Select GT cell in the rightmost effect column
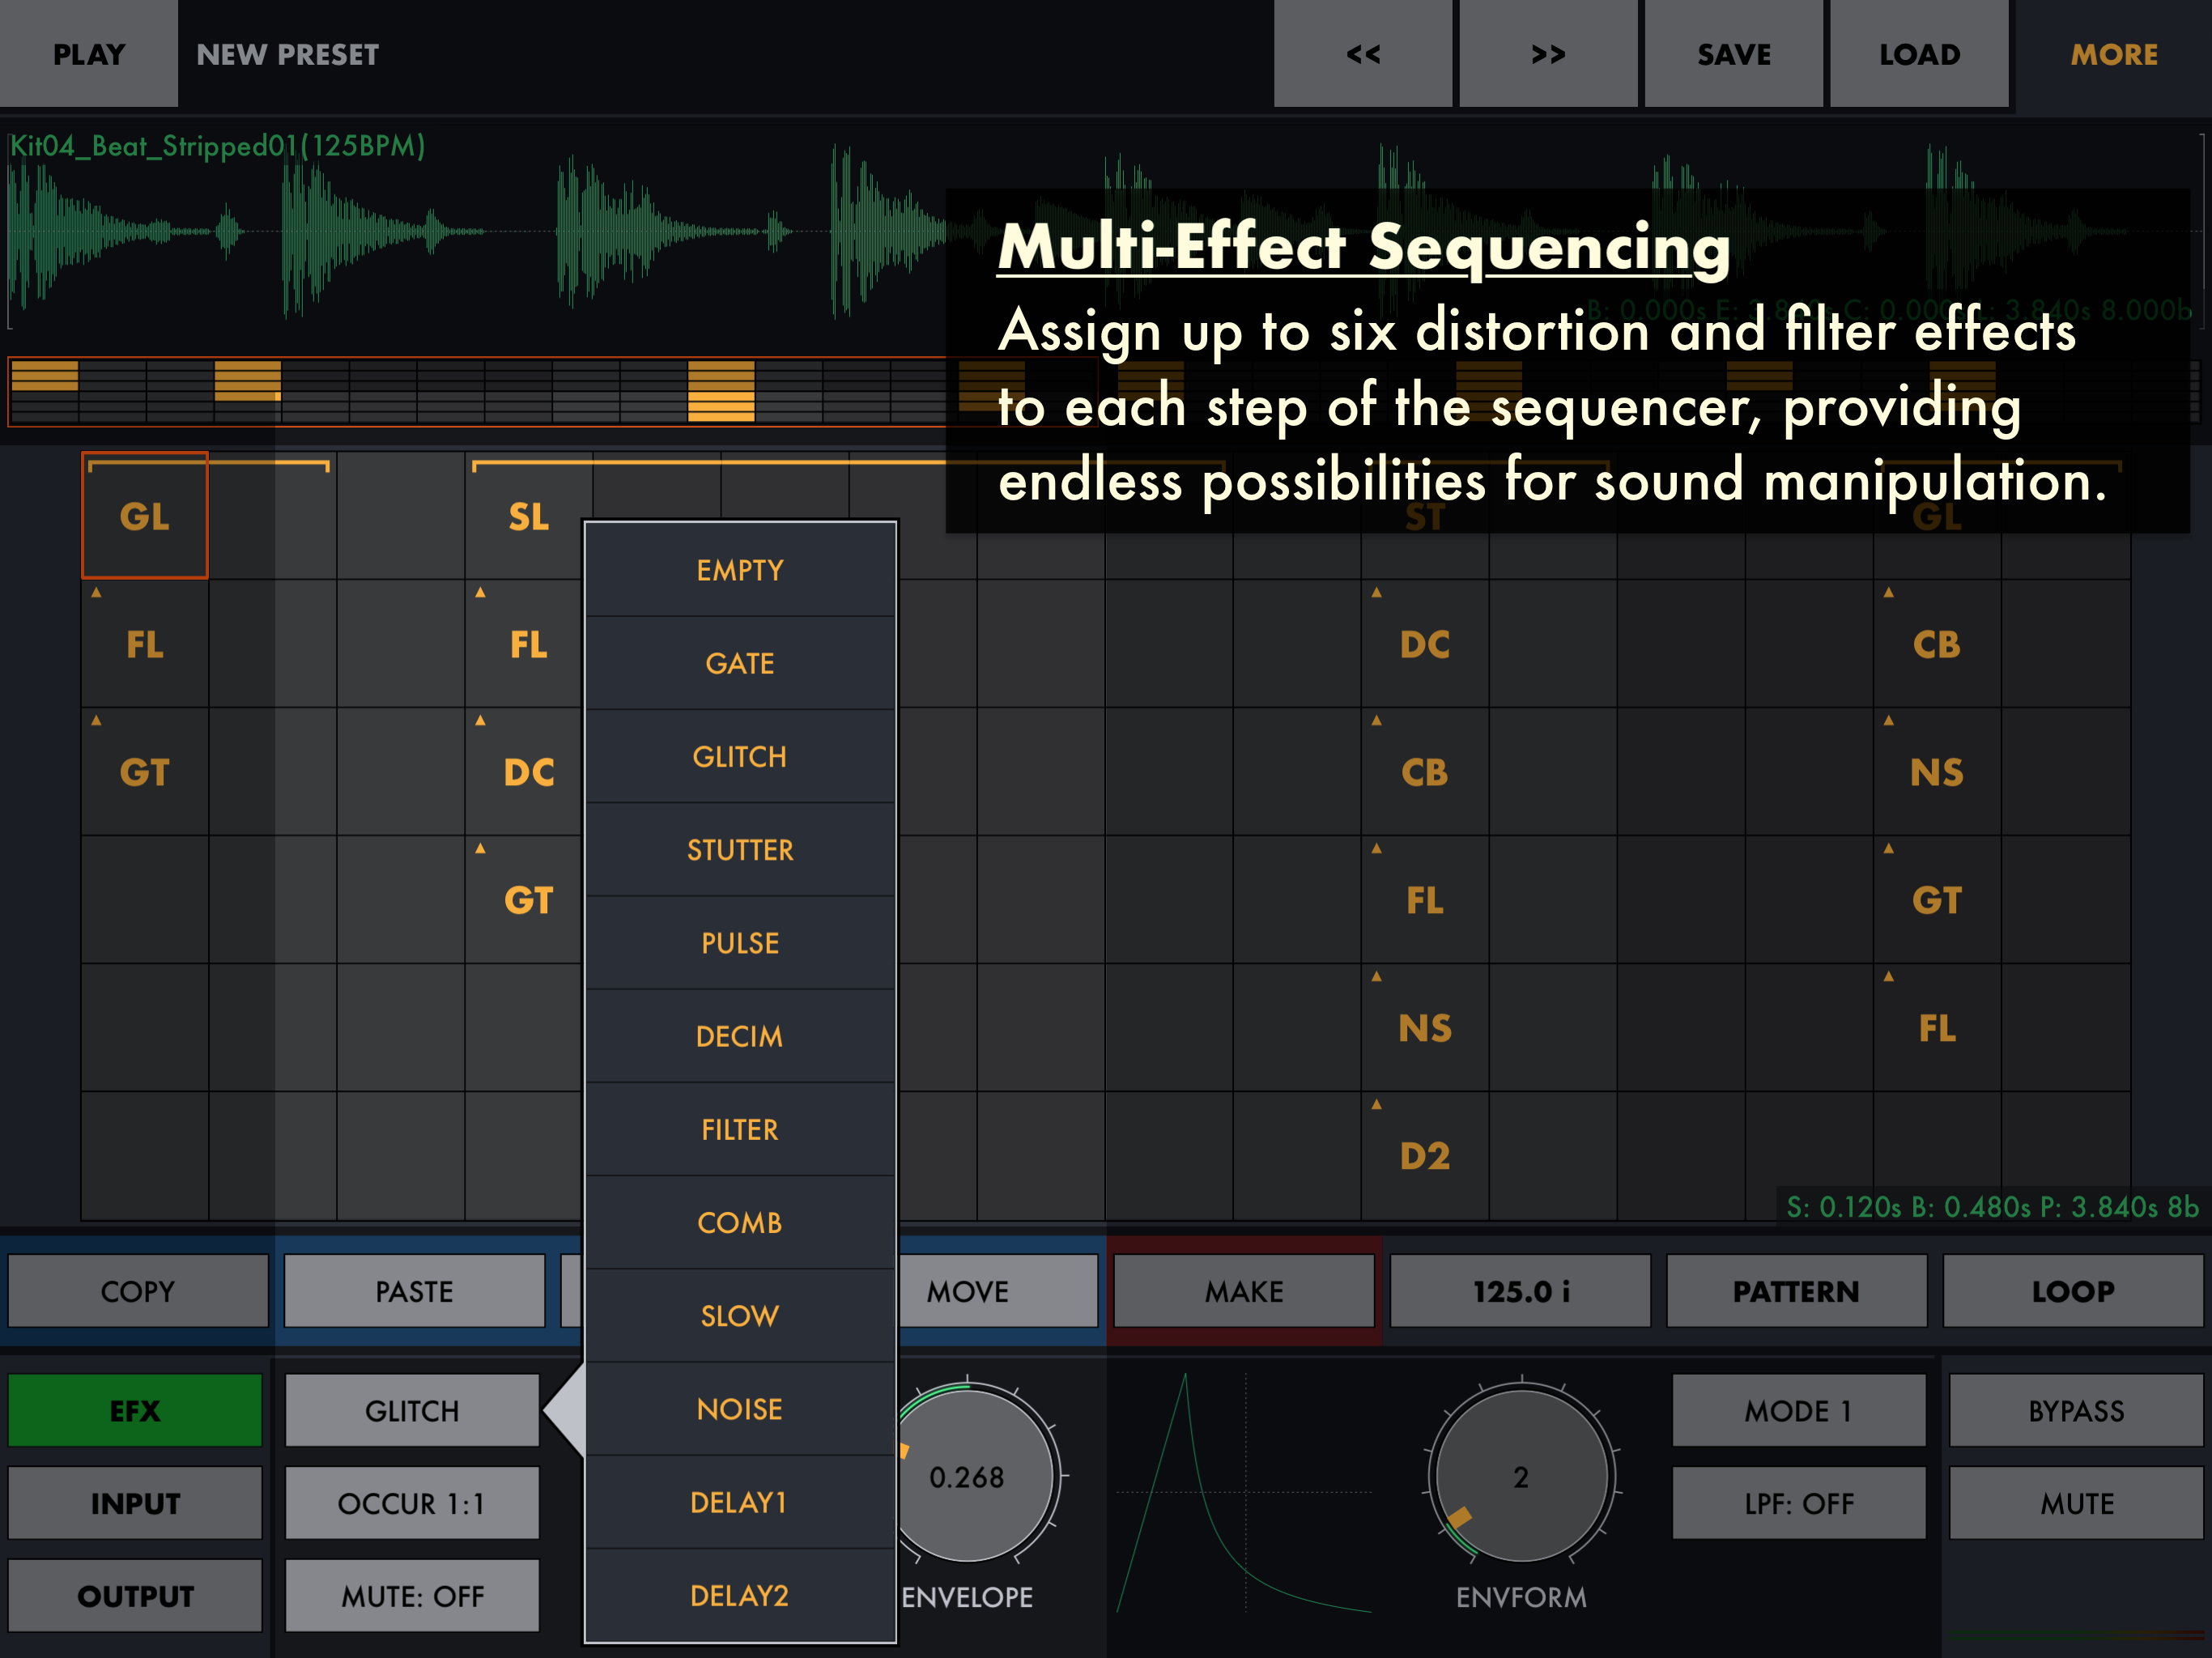The height and width of the screenshot is (1658, 2212). 1937,900
